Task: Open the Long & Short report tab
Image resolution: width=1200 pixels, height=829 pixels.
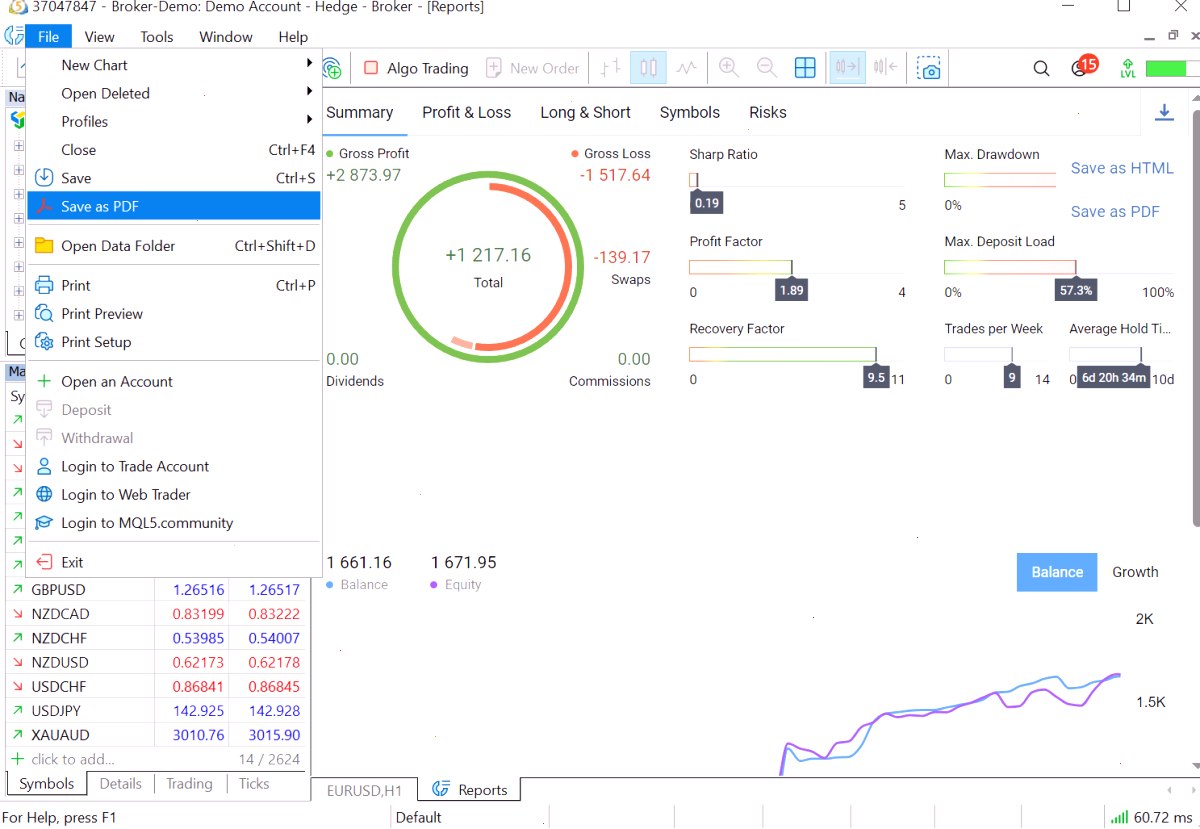Action: pyautogui.click(x=585, y=112)
